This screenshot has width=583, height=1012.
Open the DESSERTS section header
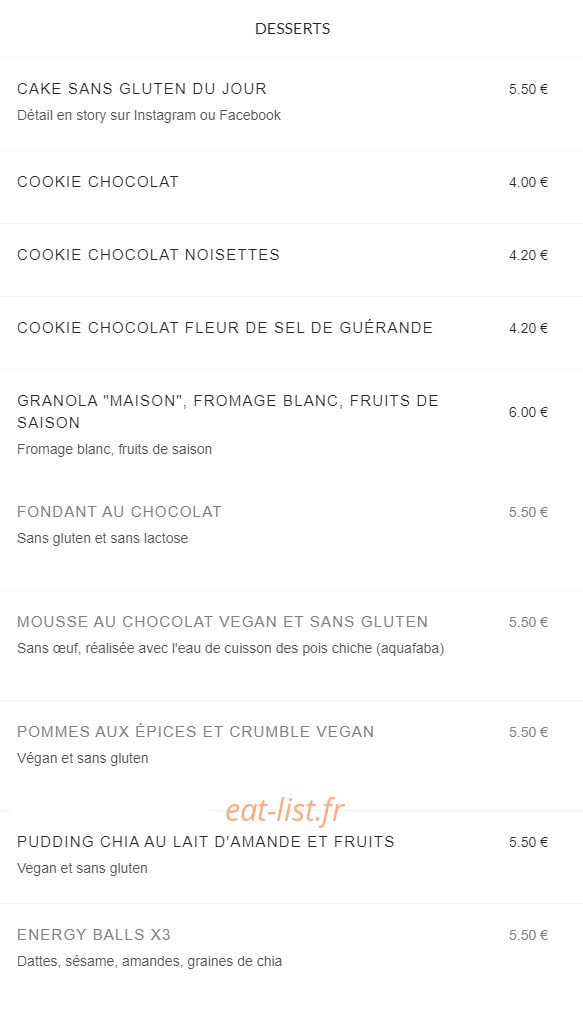(292, 28)
